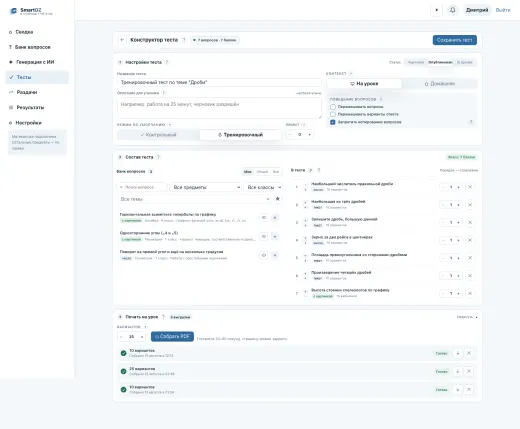Click the help icon beside Настройки теста
This screenshot has height=429, width=520.
click(x=167, y=62)
